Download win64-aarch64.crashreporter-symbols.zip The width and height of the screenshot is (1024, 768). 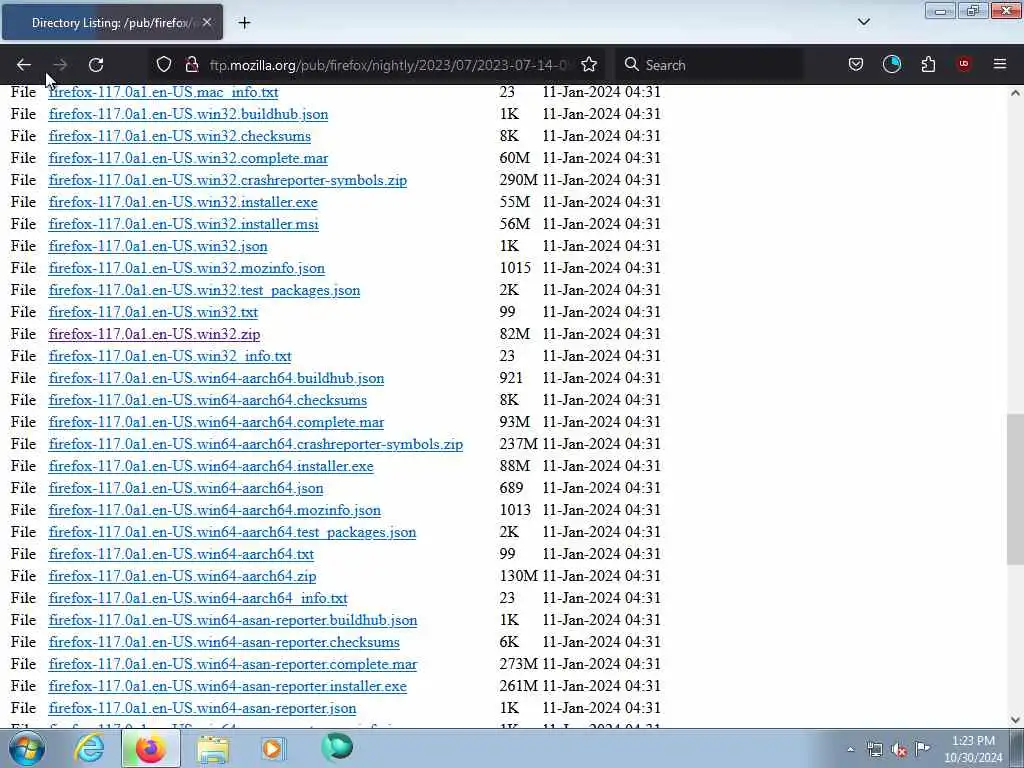click(255, 444)
